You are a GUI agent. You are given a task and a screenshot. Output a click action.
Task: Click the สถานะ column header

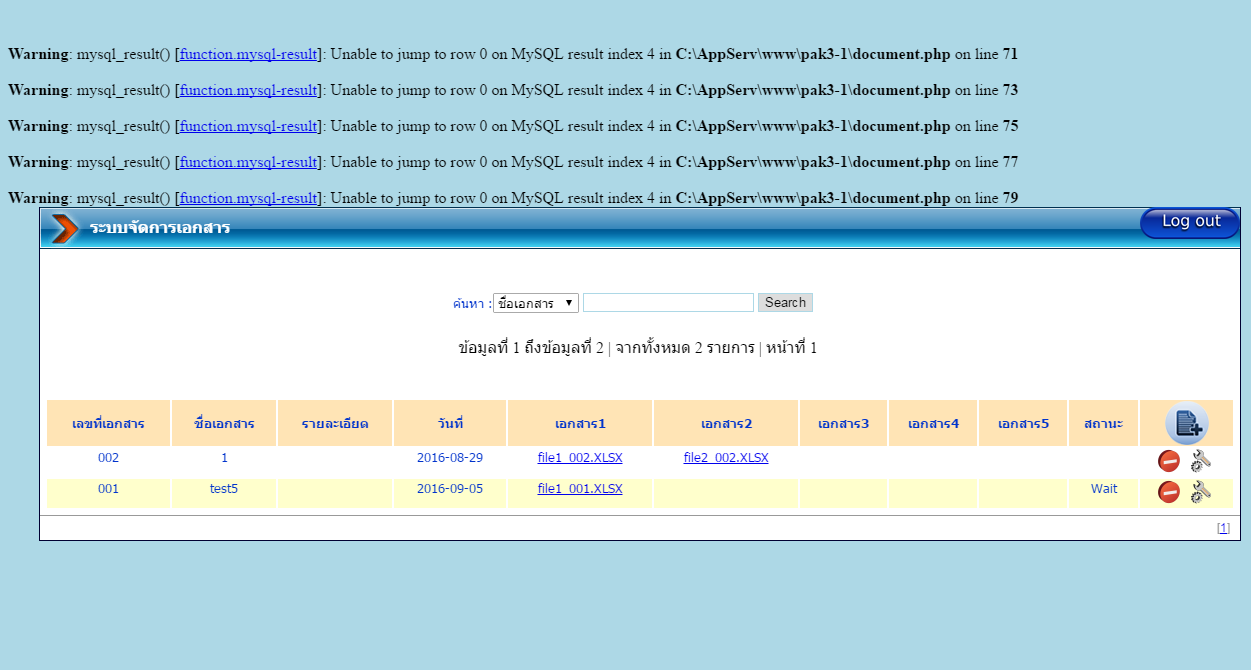click(1103, 424)
